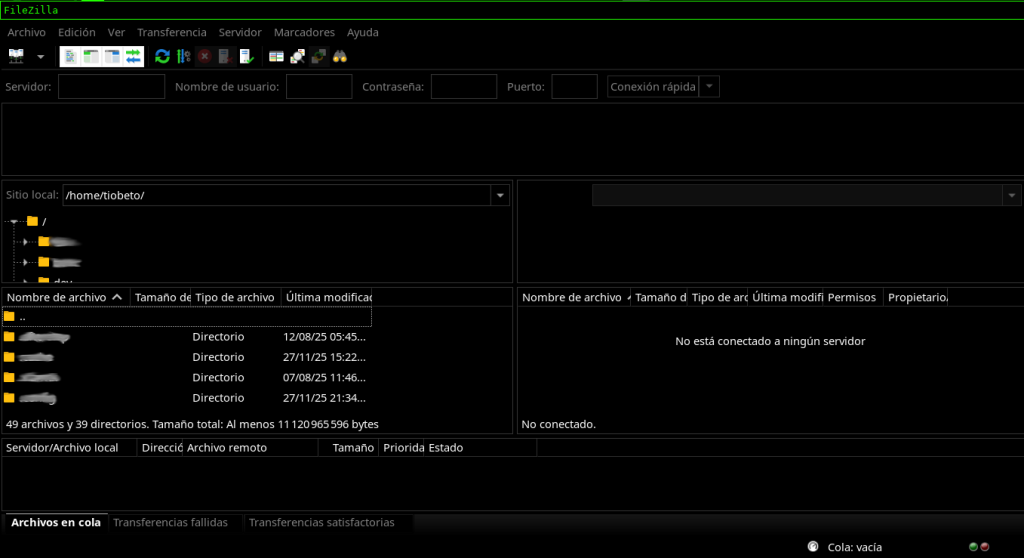Collapse the root "/" tree node
The width and height of the screenshot is (1024, 558).
13,221
